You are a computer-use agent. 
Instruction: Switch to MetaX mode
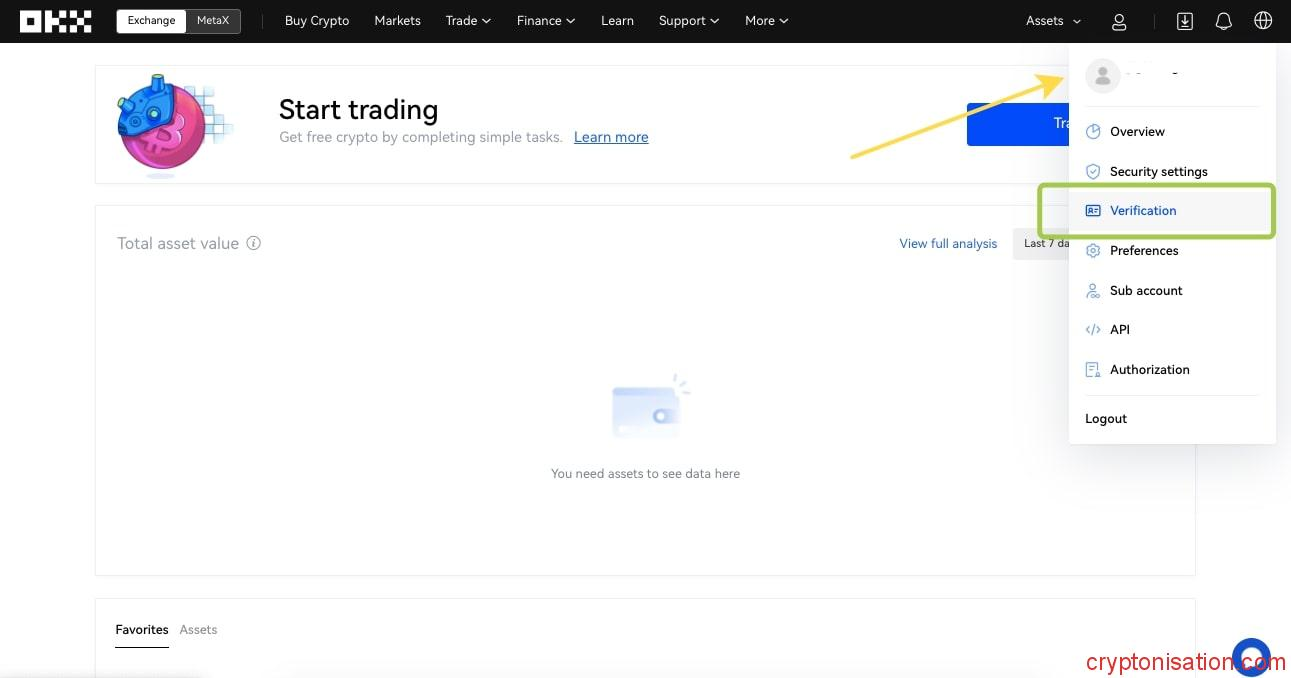[212, 21]
